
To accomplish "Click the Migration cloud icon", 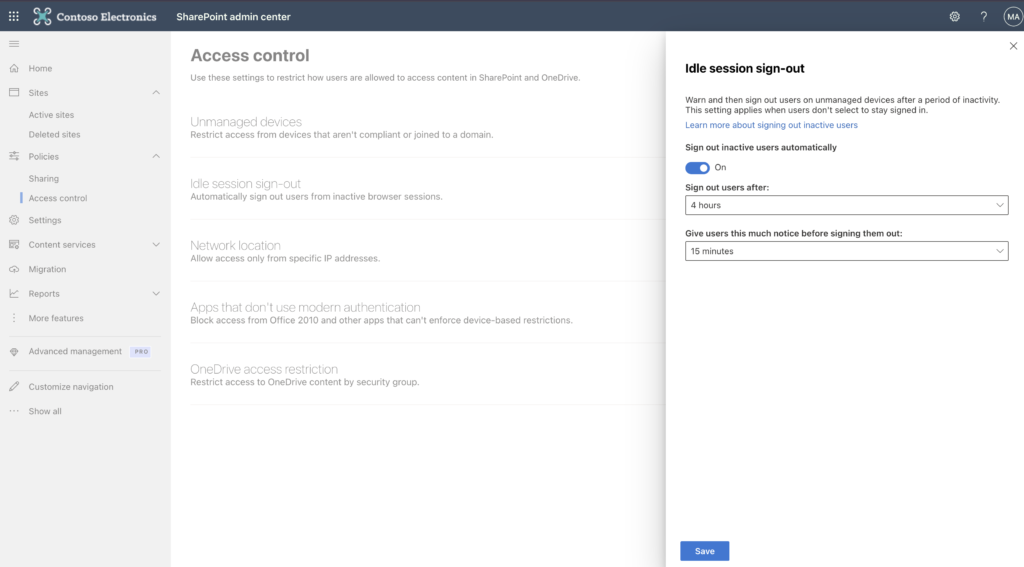I will point(14,269).
